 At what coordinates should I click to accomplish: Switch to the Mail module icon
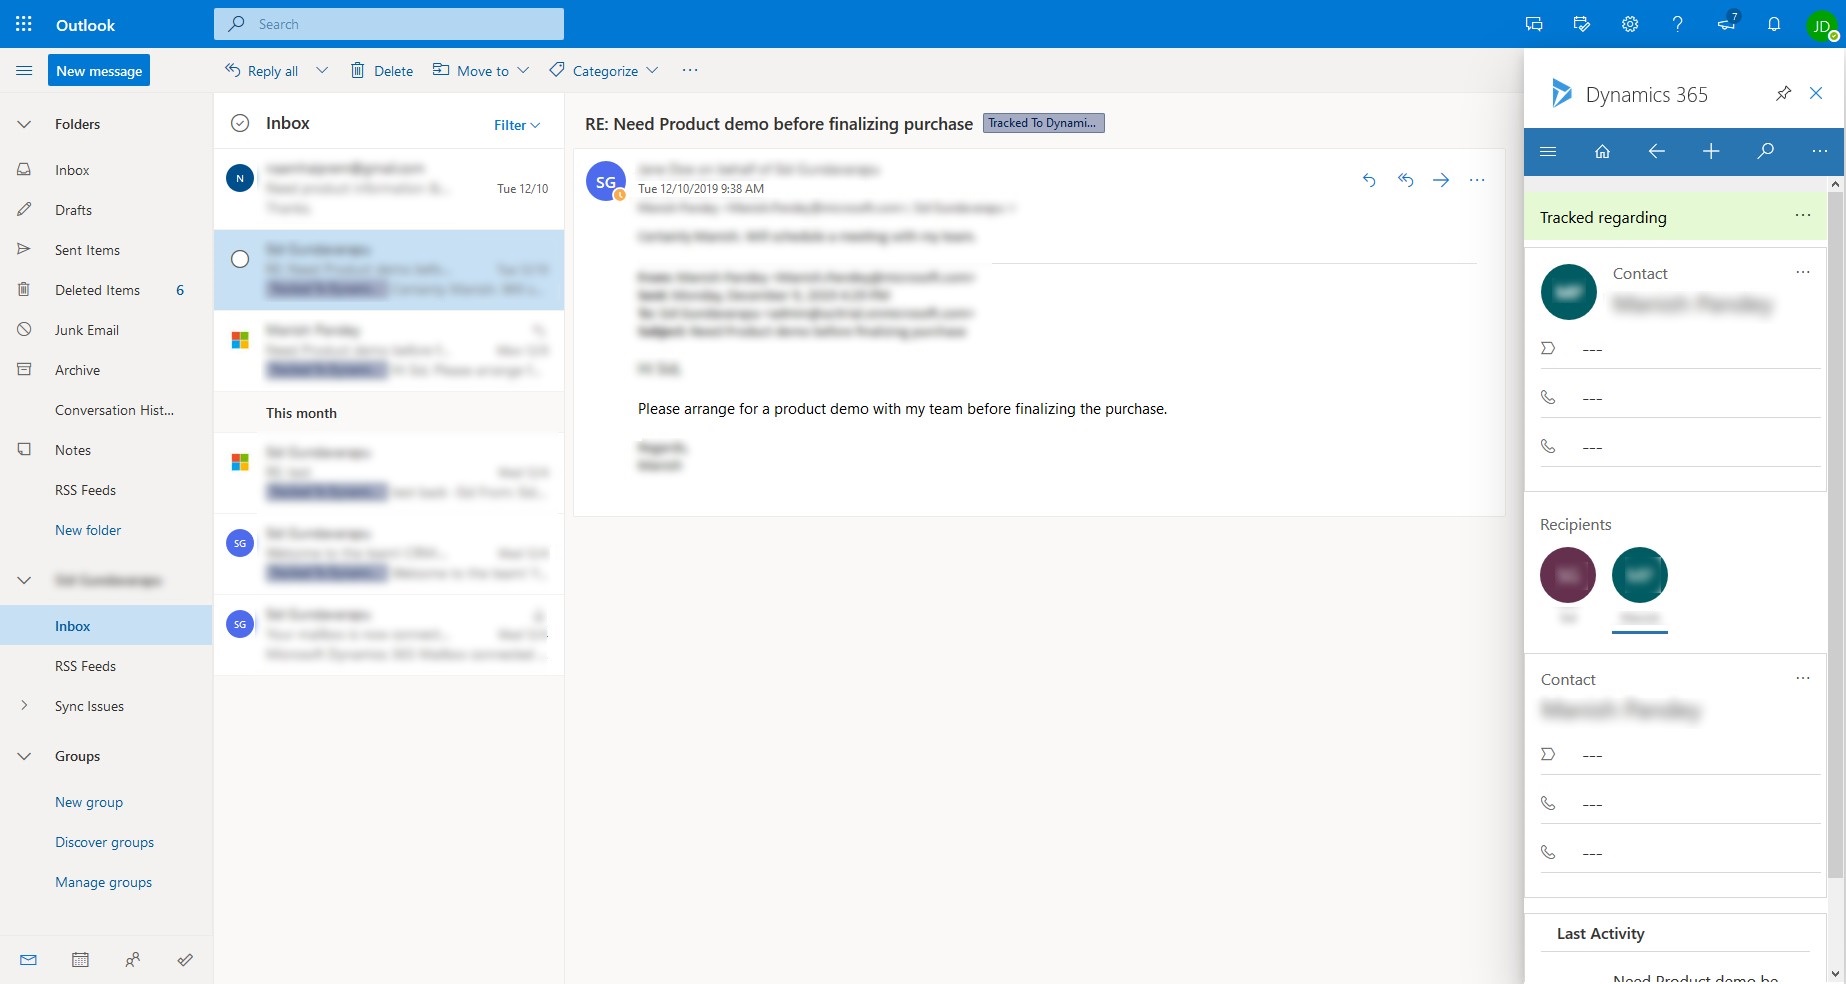click(29, 960)
